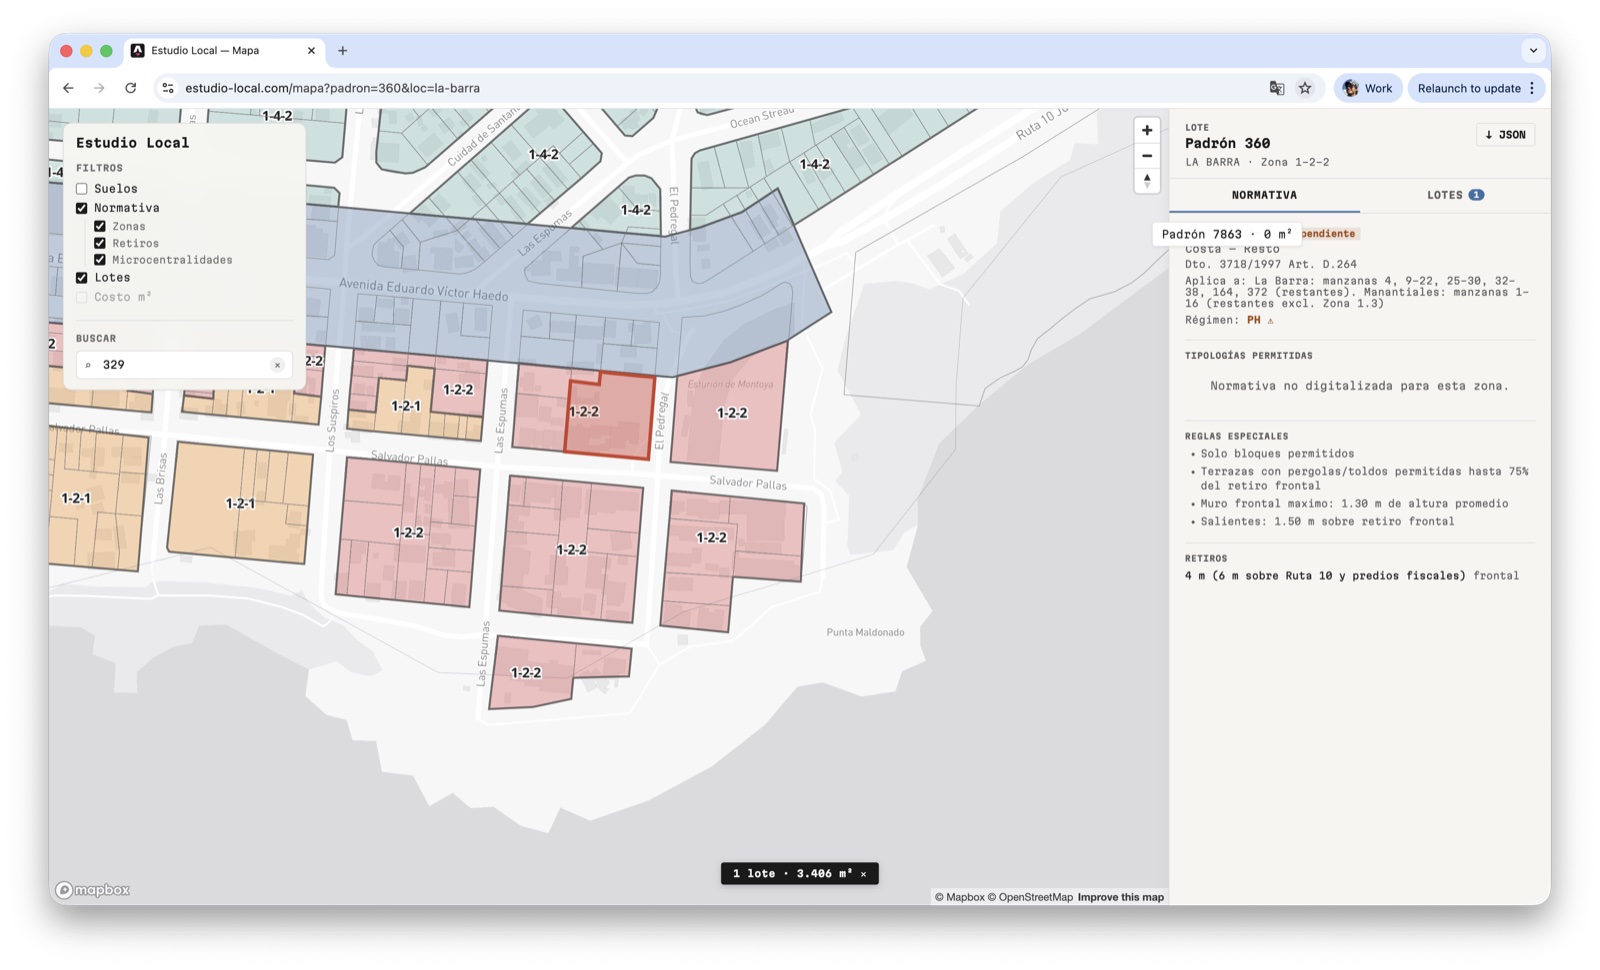Zoom in the map with plus button
The height and width of the screenshot is (970, 1600).
[x=1147, y=130]
